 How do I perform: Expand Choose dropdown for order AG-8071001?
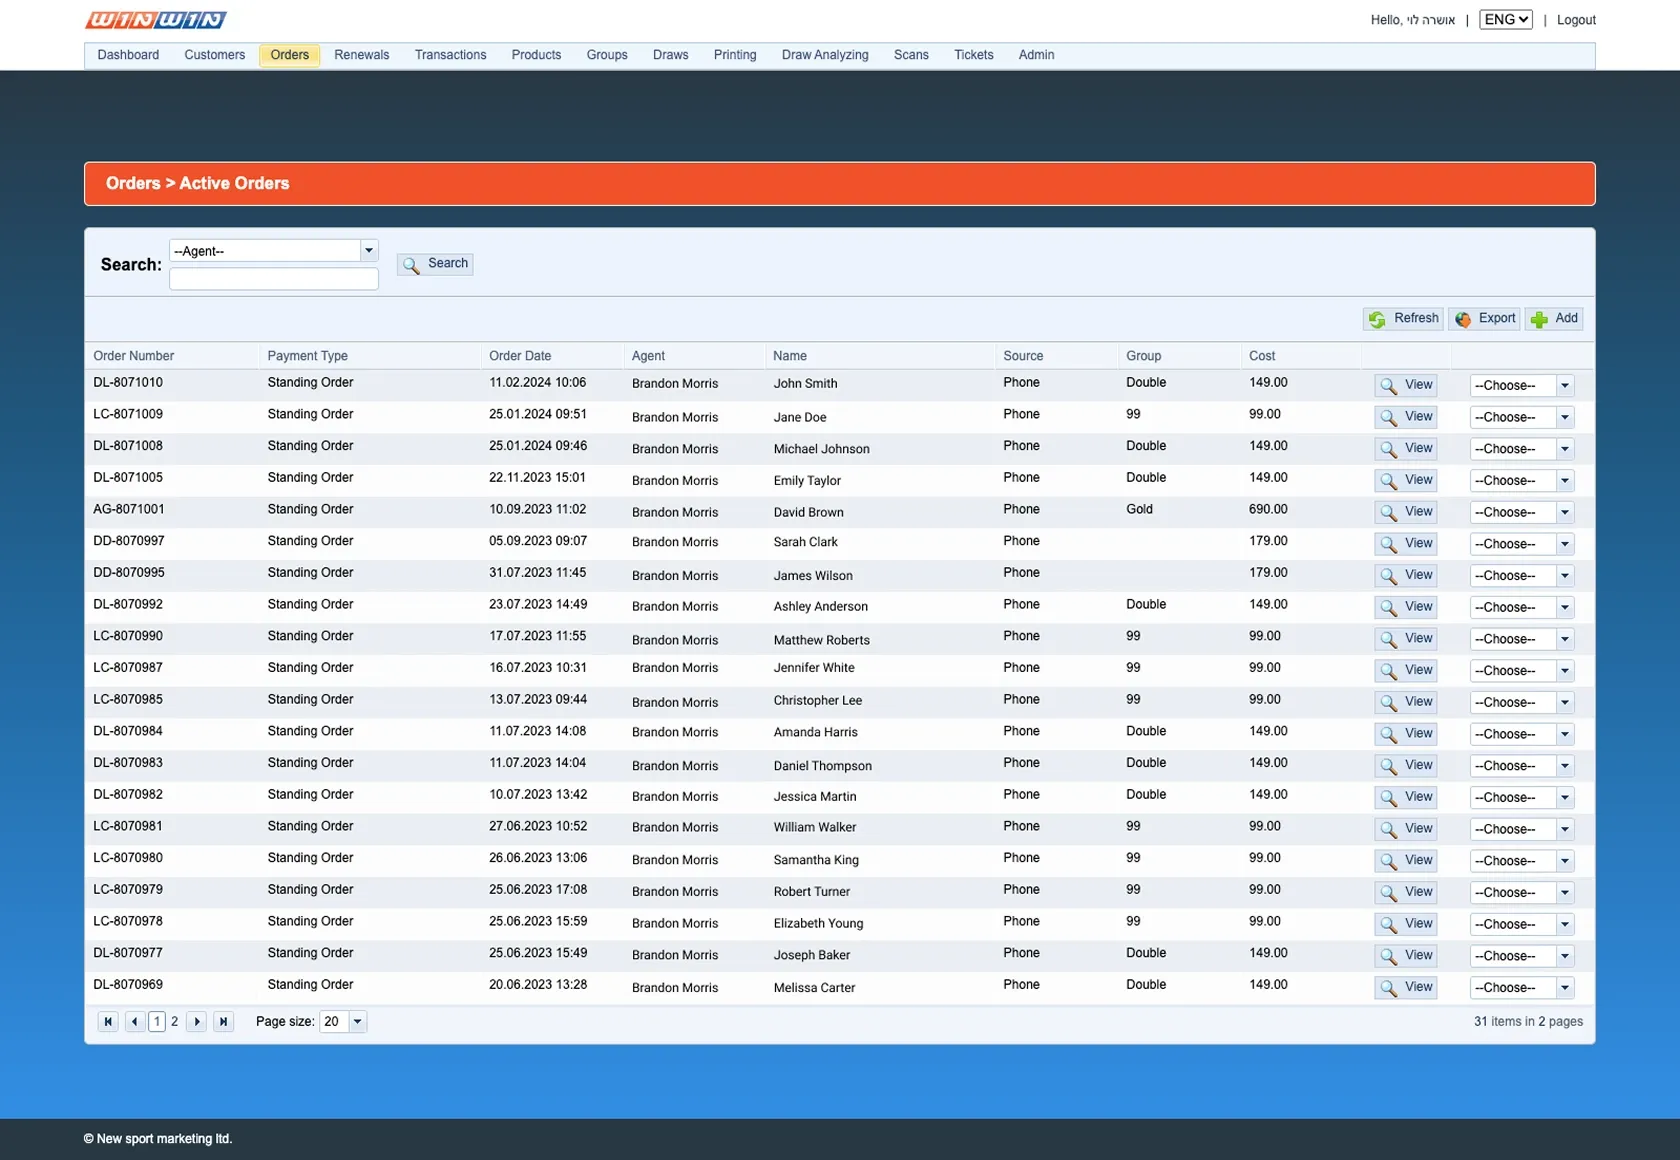click(1565, 512)
